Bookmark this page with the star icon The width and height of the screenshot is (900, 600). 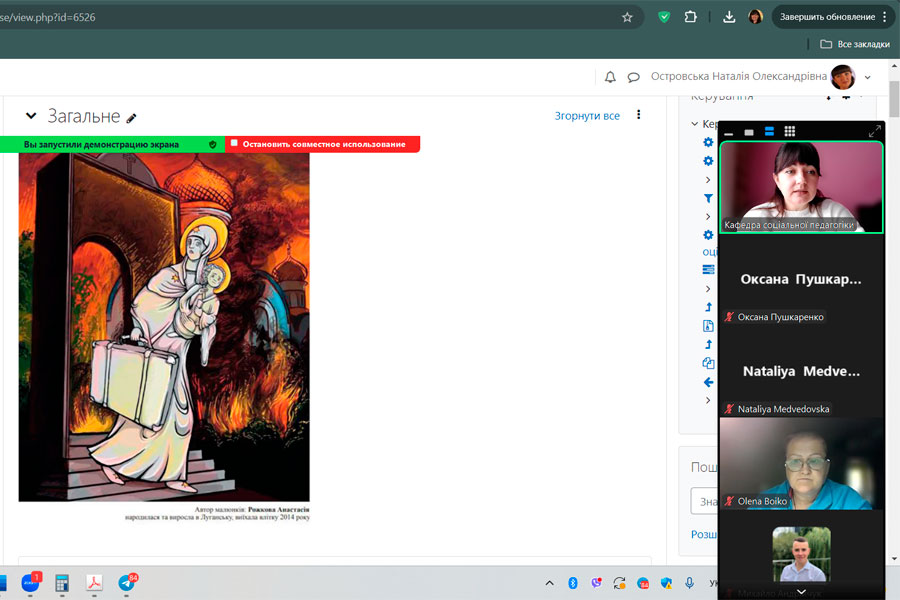point(627,17)
